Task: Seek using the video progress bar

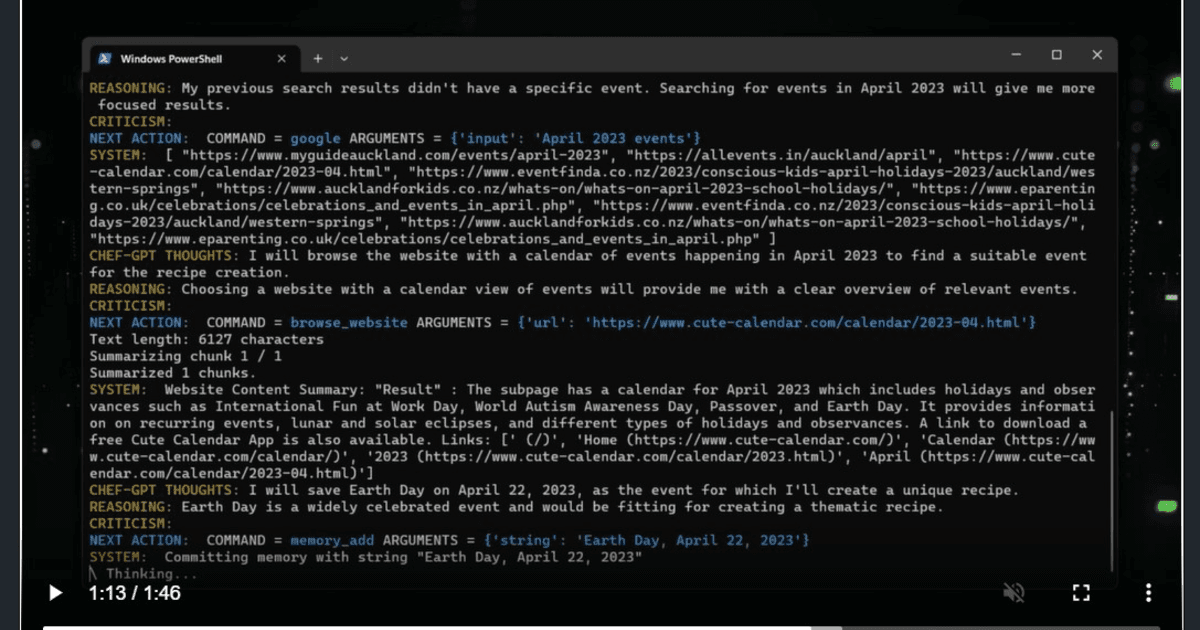Action: pyautogui.click(x=600, y=627)
